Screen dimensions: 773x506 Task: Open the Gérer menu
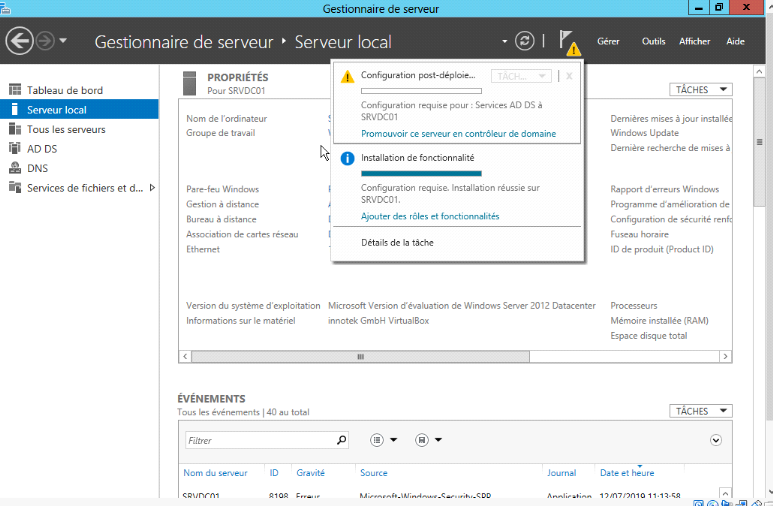click(x=608, y=42)
